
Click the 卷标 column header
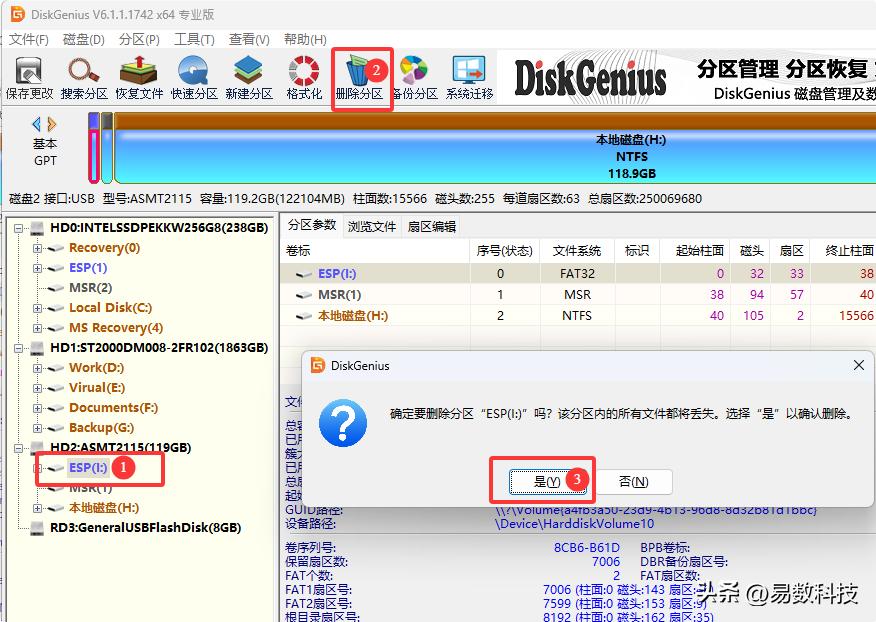(x=374, y=251)
